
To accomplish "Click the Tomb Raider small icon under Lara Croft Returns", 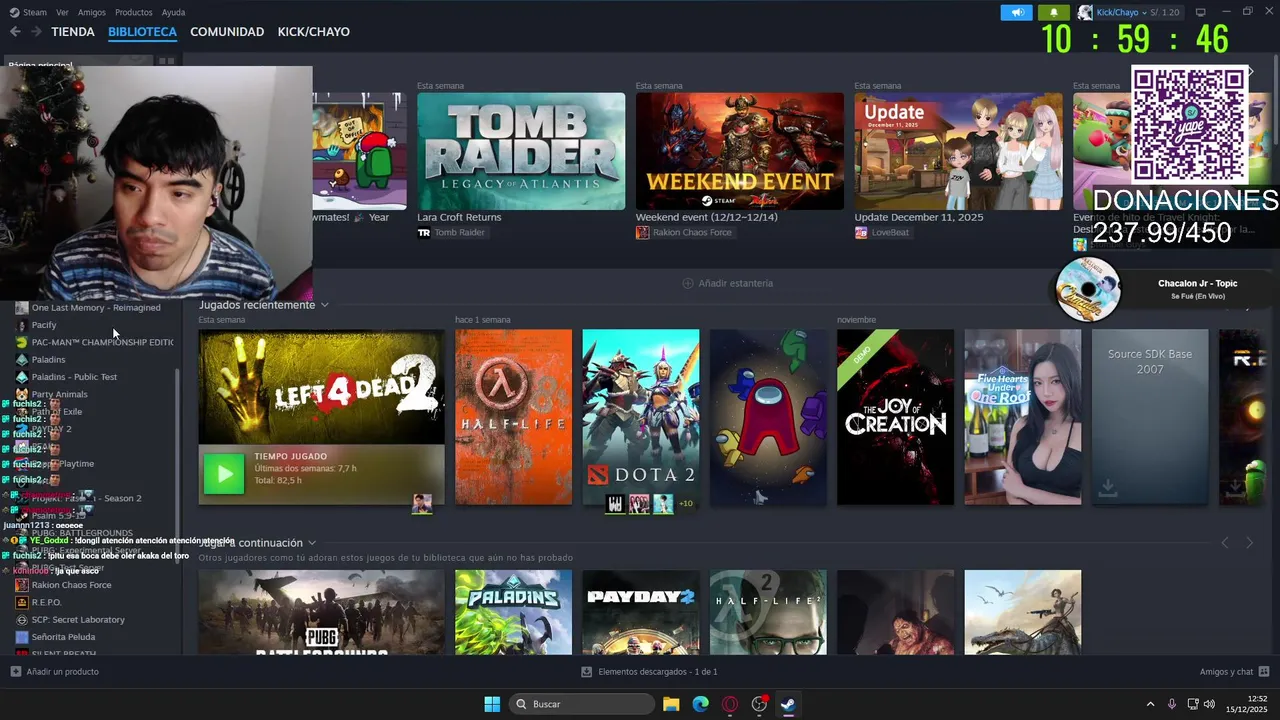I will [x=424, y=232].
